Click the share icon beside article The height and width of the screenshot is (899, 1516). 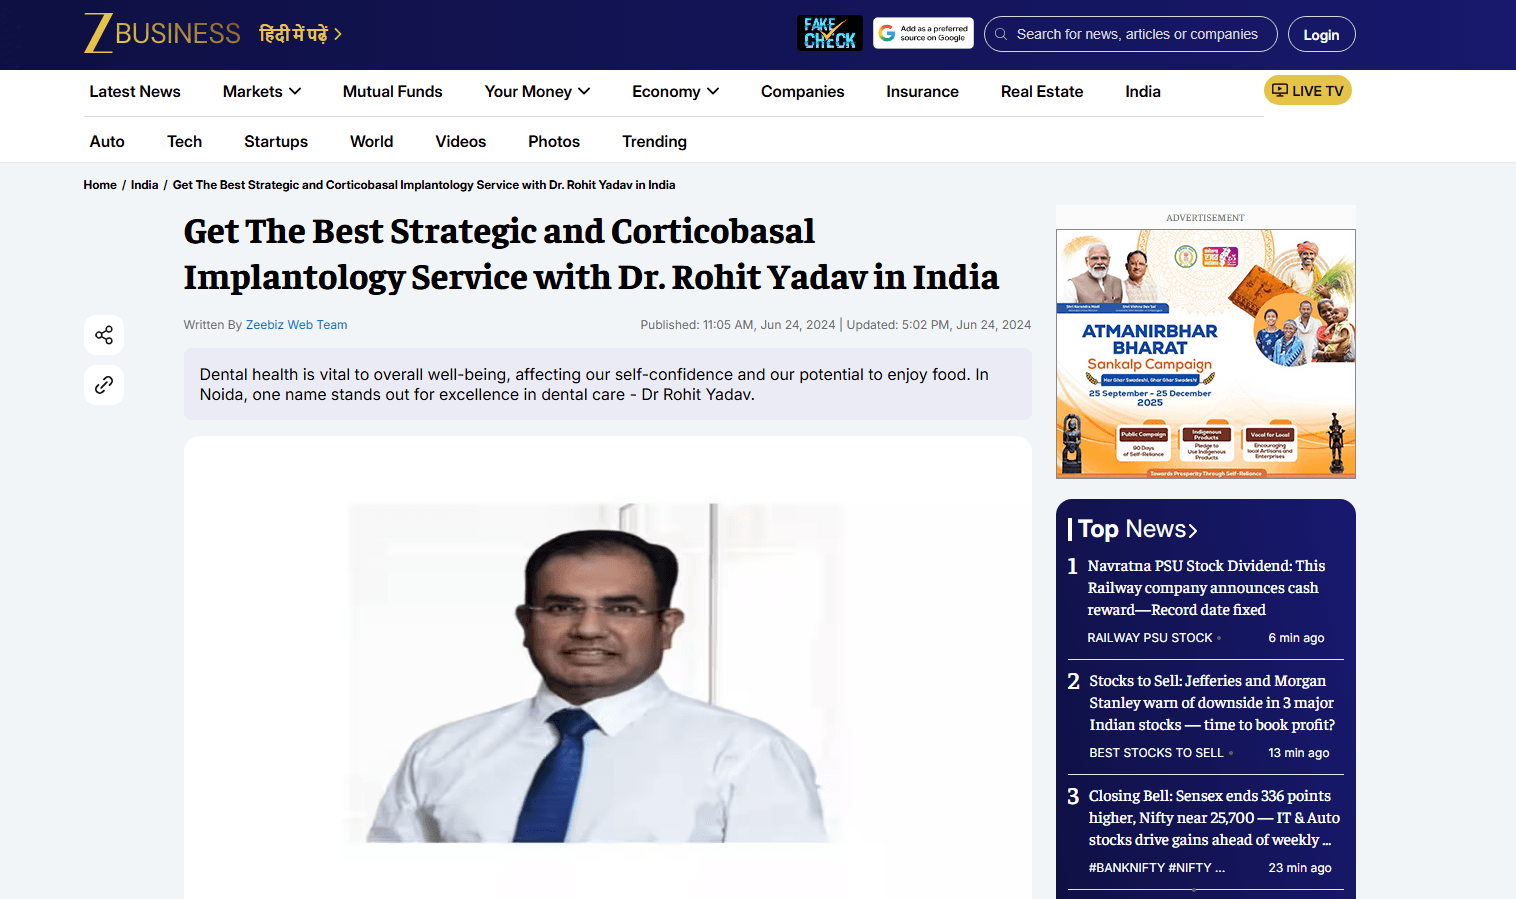coord(104,335)
